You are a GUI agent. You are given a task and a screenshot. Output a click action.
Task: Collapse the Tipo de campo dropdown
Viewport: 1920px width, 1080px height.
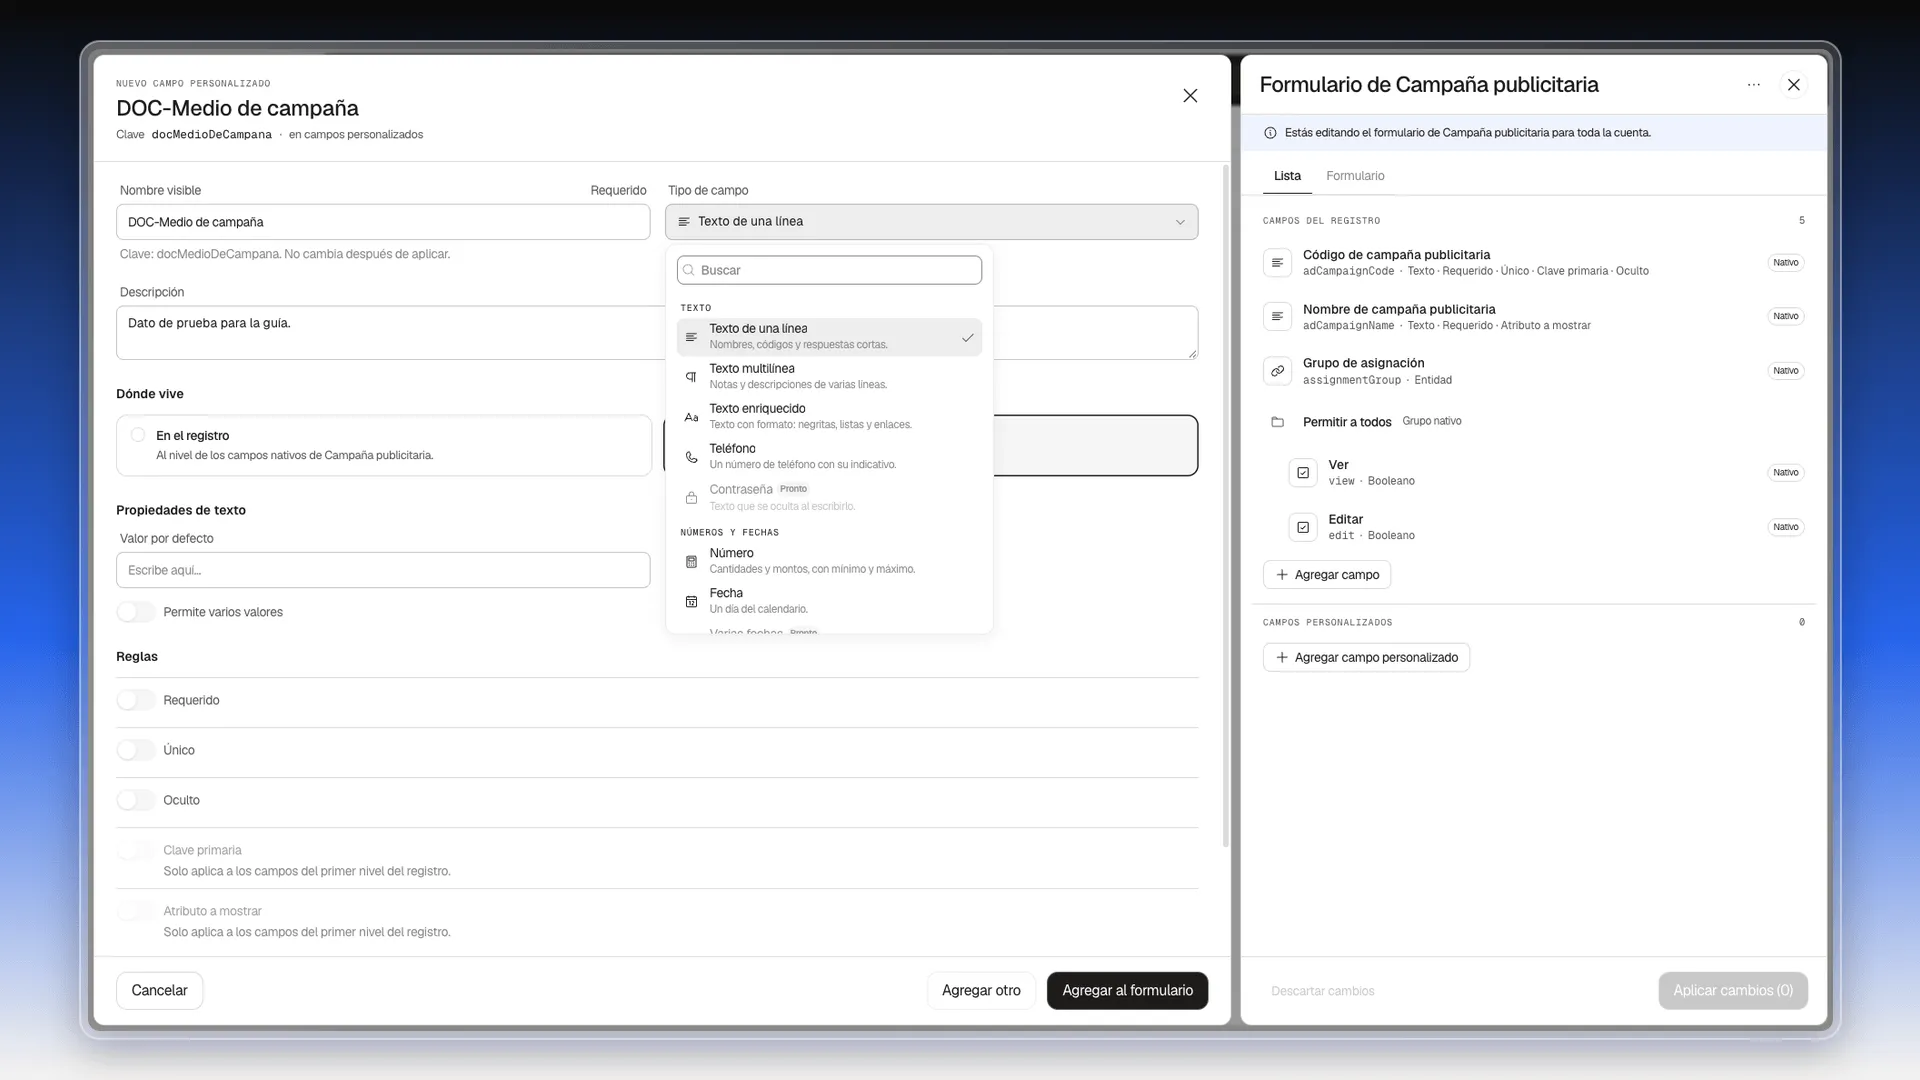point(931,222)
